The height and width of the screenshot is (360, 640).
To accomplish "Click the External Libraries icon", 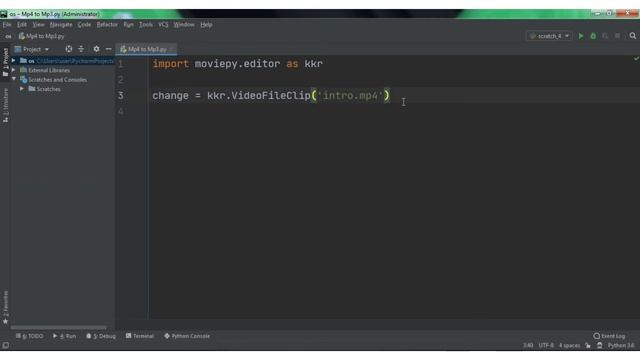I will click(24, 70).
